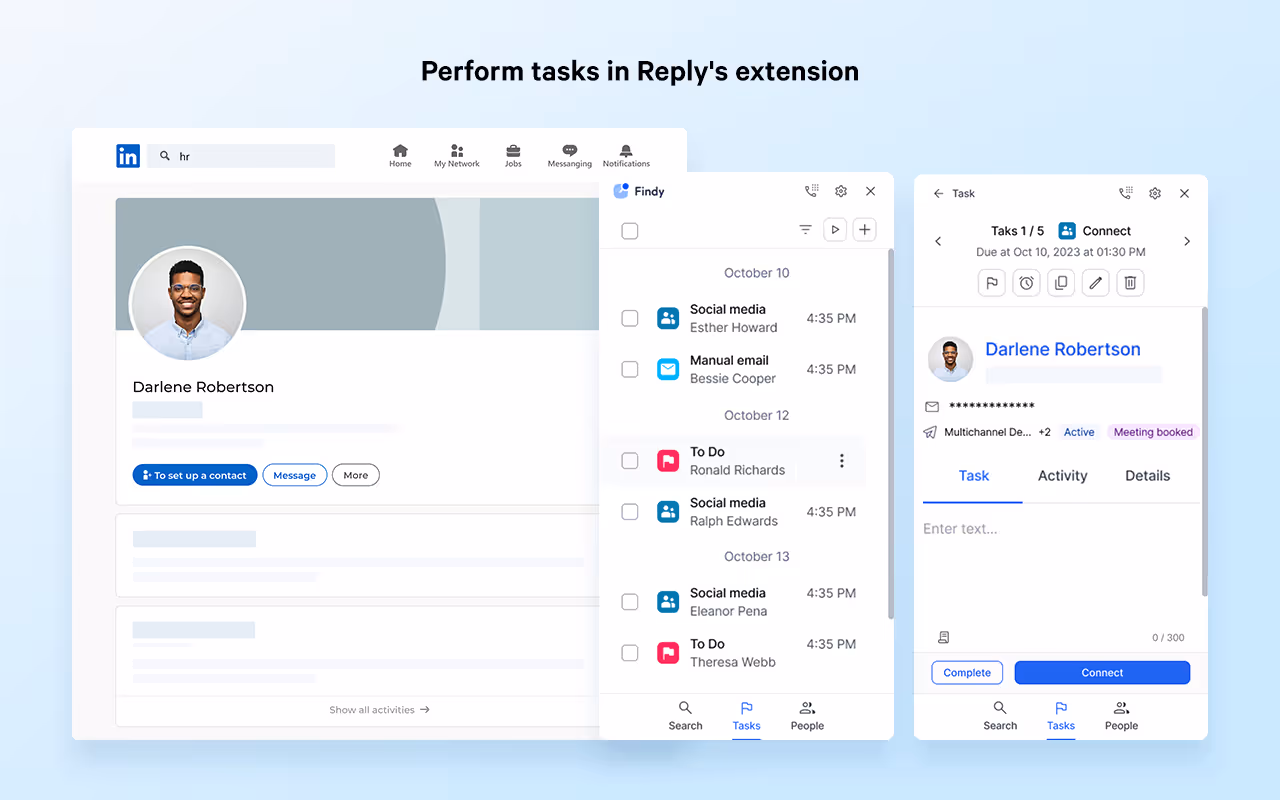Image resolution: width=1280 pixels, height=800 pixels.
Task: Start tasks with the play button
Action: (835, 230)
